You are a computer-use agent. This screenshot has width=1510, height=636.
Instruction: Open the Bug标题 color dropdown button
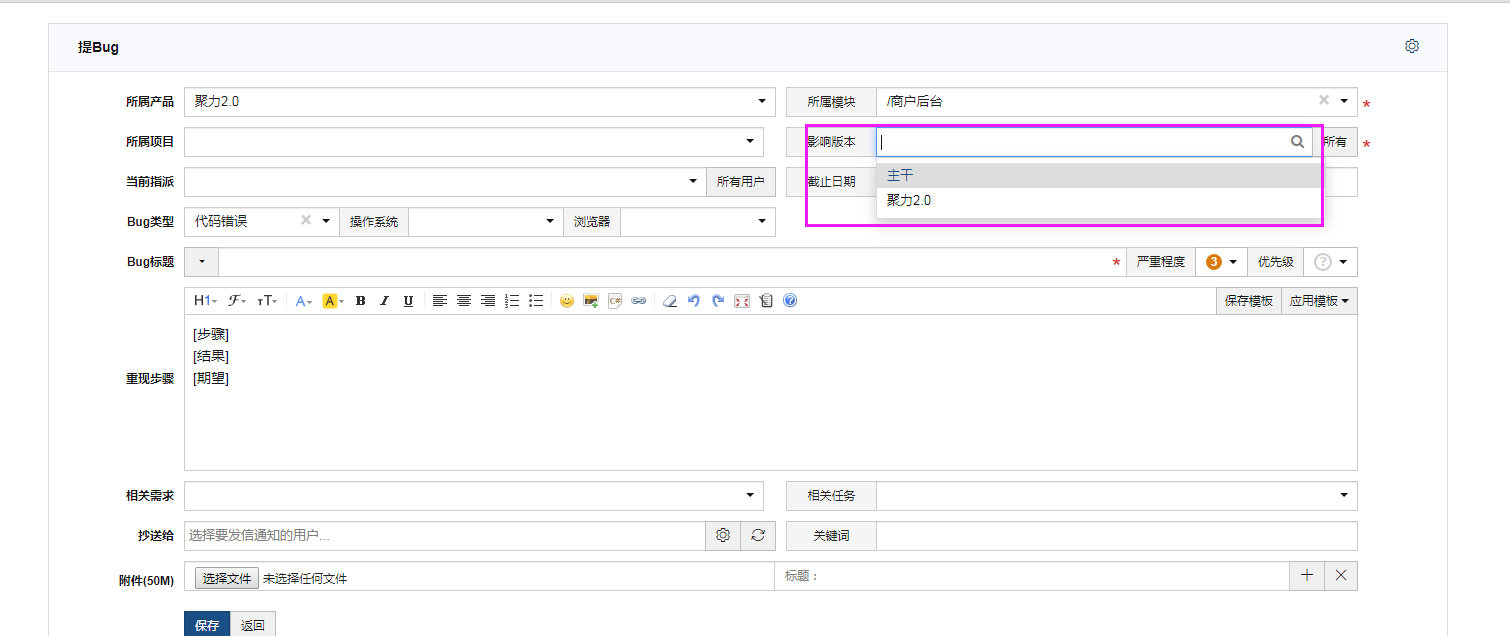pos(202,262)
